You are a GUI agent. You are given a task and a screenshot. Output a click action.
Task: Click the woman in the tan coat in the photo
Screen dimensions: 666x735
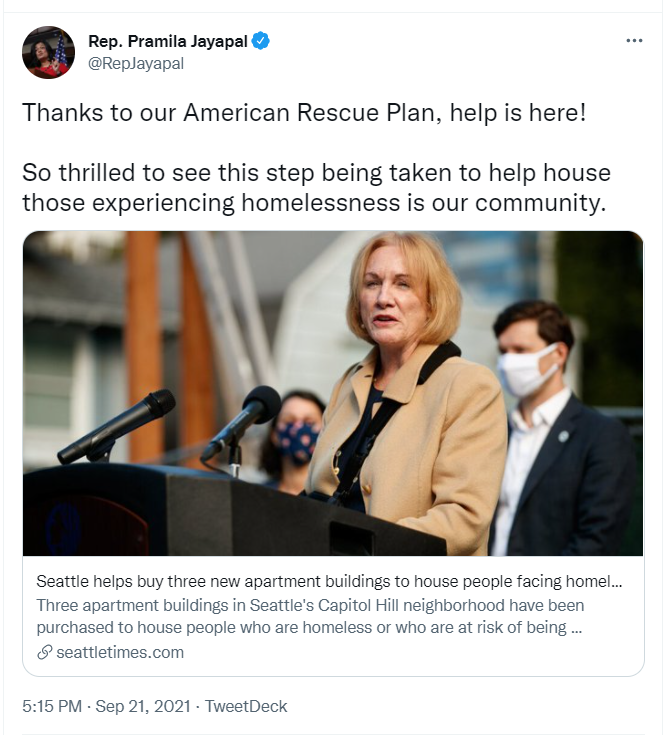[410, 400]
